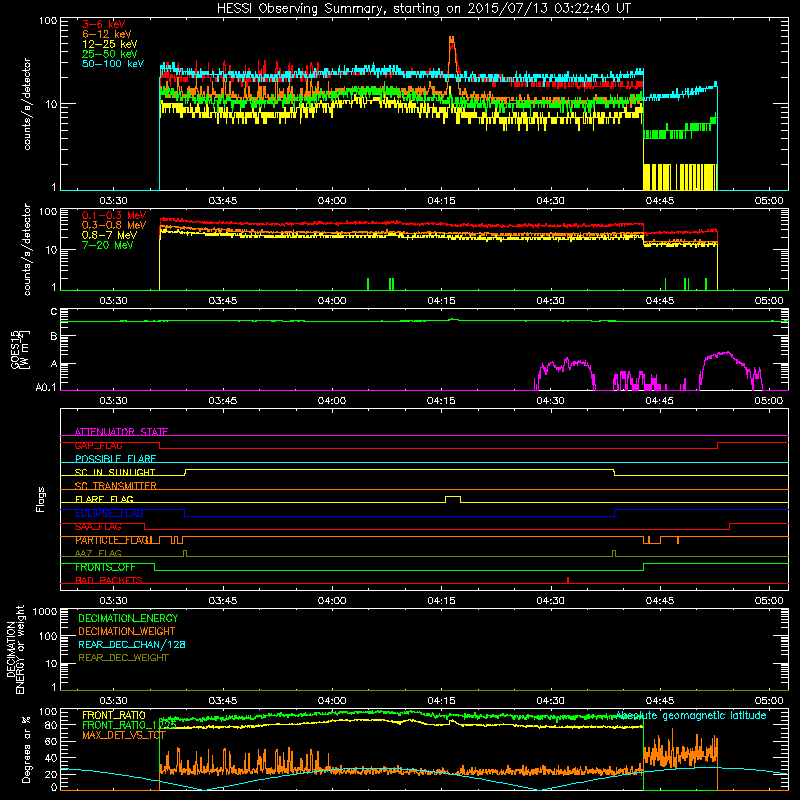Select the 6-12 keV legend label
This screenshot has width=800, height=800.
[107, 34]
